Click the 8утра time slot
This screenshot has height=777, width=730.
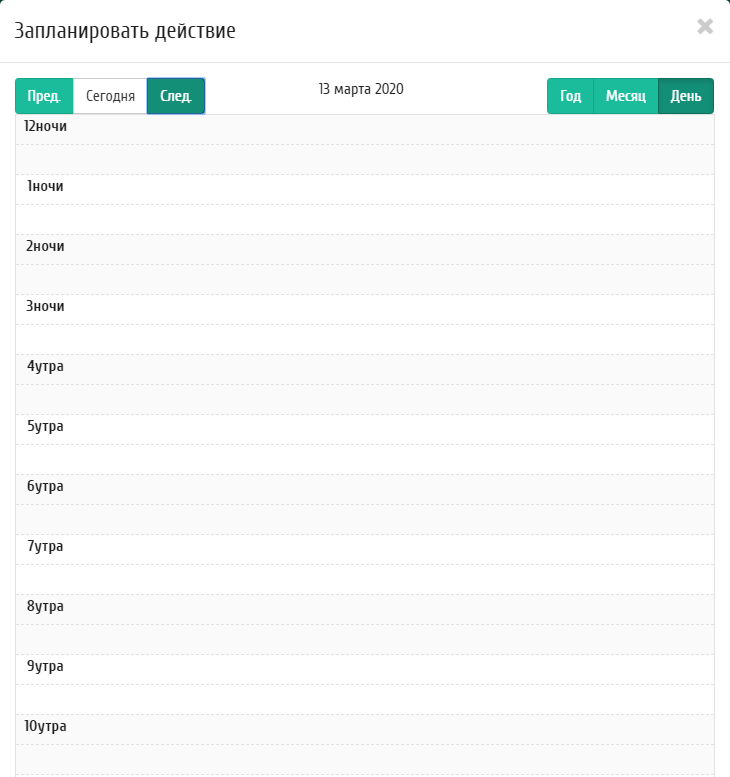coord(365,610)
